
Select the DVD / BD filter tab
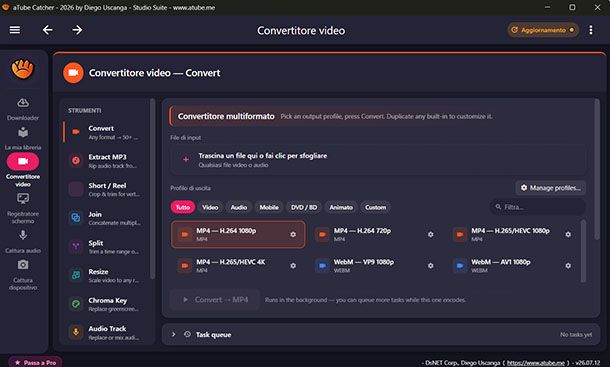point(304,207)
